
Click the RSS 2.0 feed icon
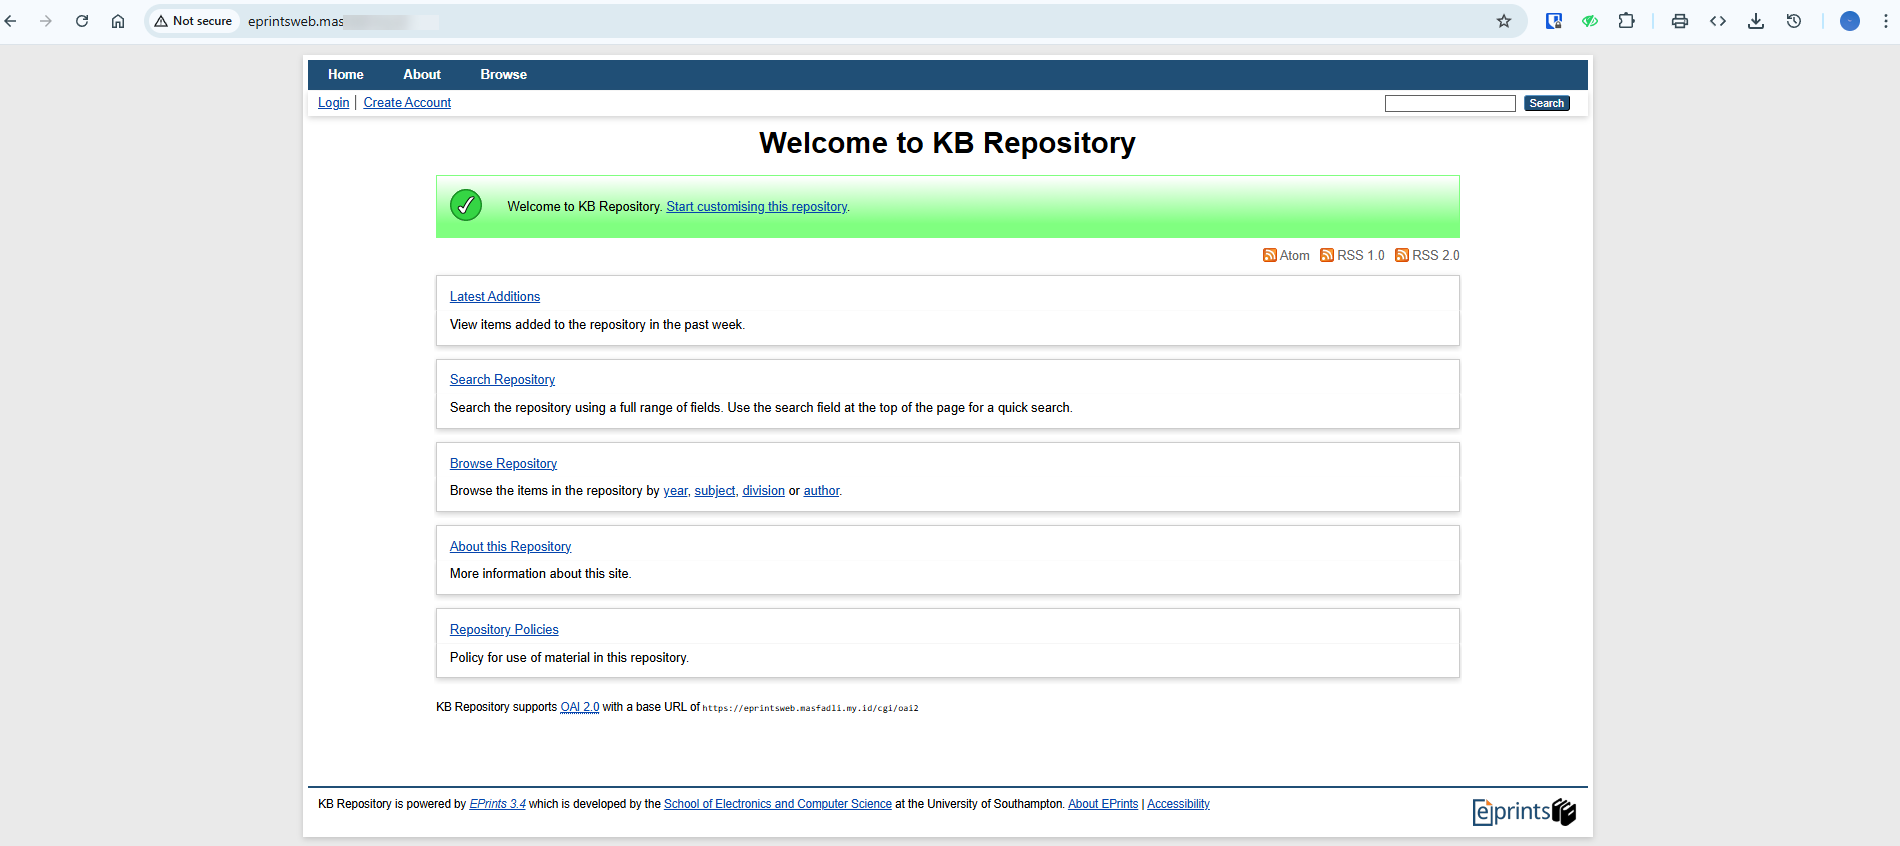1402,255
